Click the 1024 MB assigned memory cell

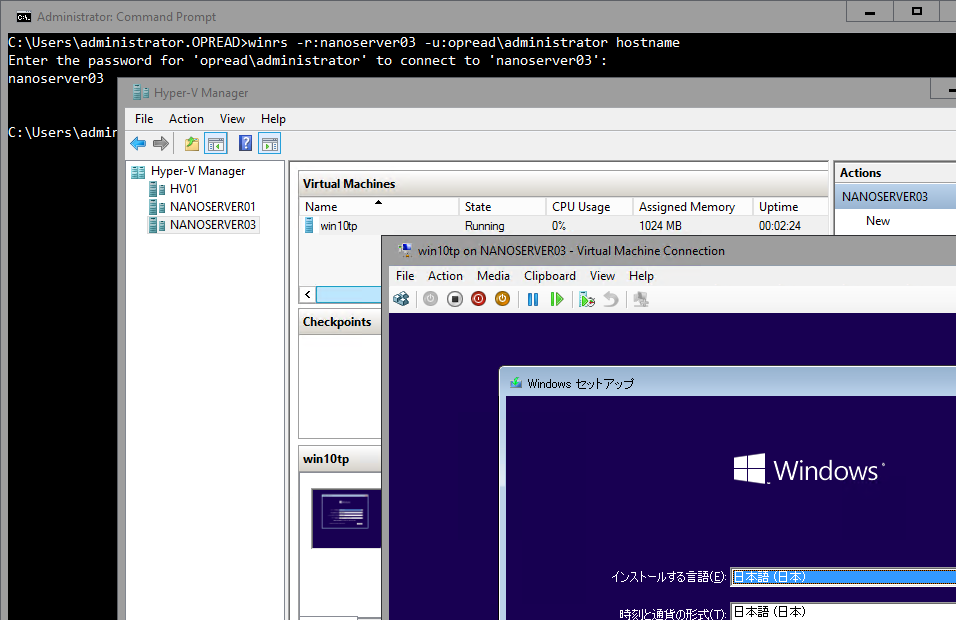click(x=660, y=226)
